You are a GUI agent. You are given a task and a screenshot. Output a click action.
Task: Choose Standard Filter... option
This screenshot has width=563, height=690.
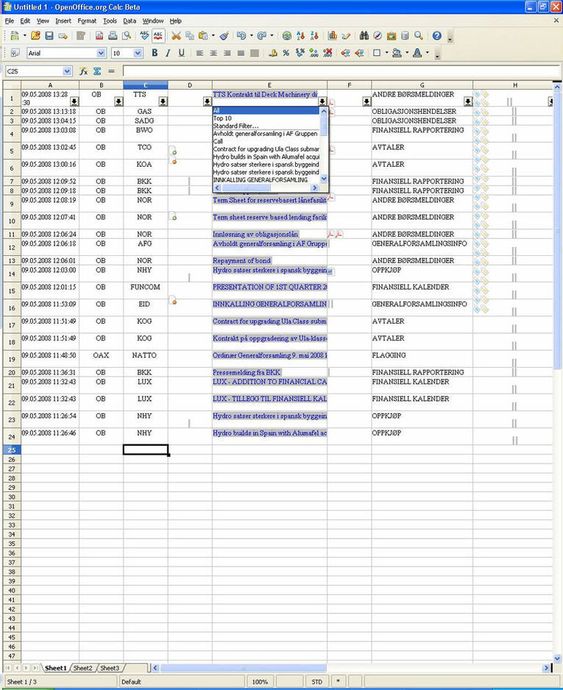[236, 126]
